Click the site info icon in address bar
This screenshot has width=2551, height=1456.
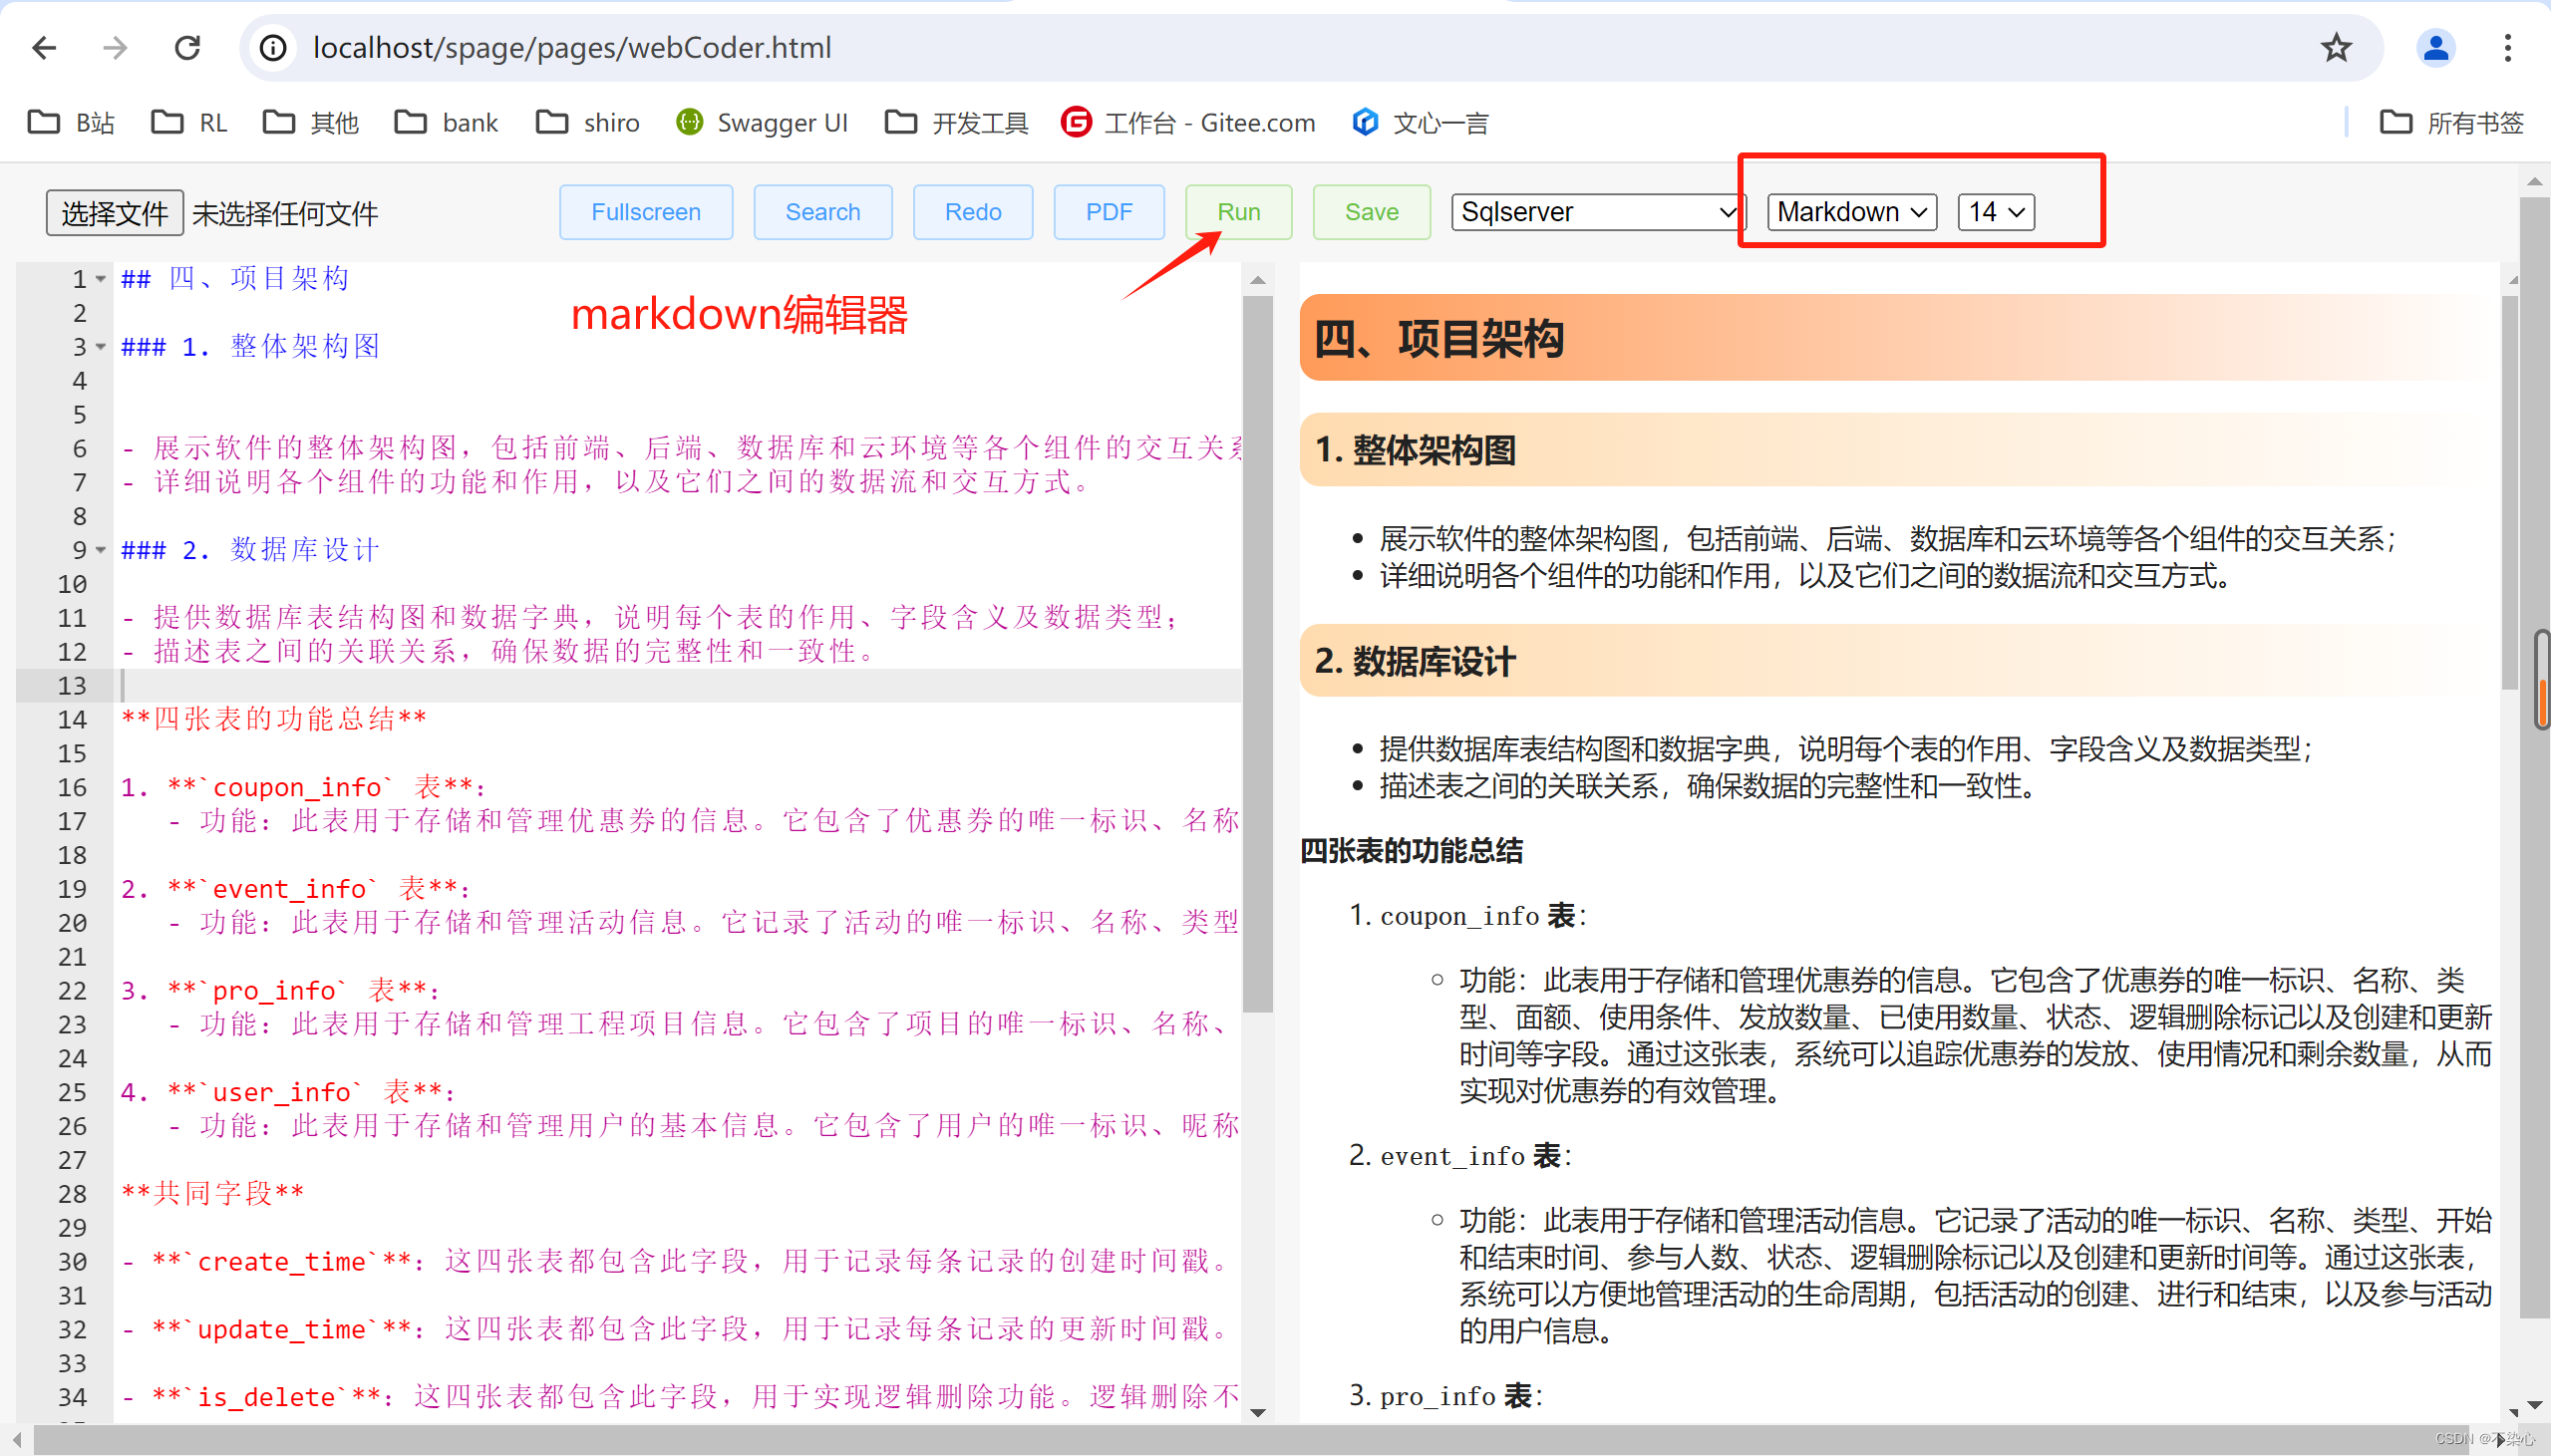point(273,47)
